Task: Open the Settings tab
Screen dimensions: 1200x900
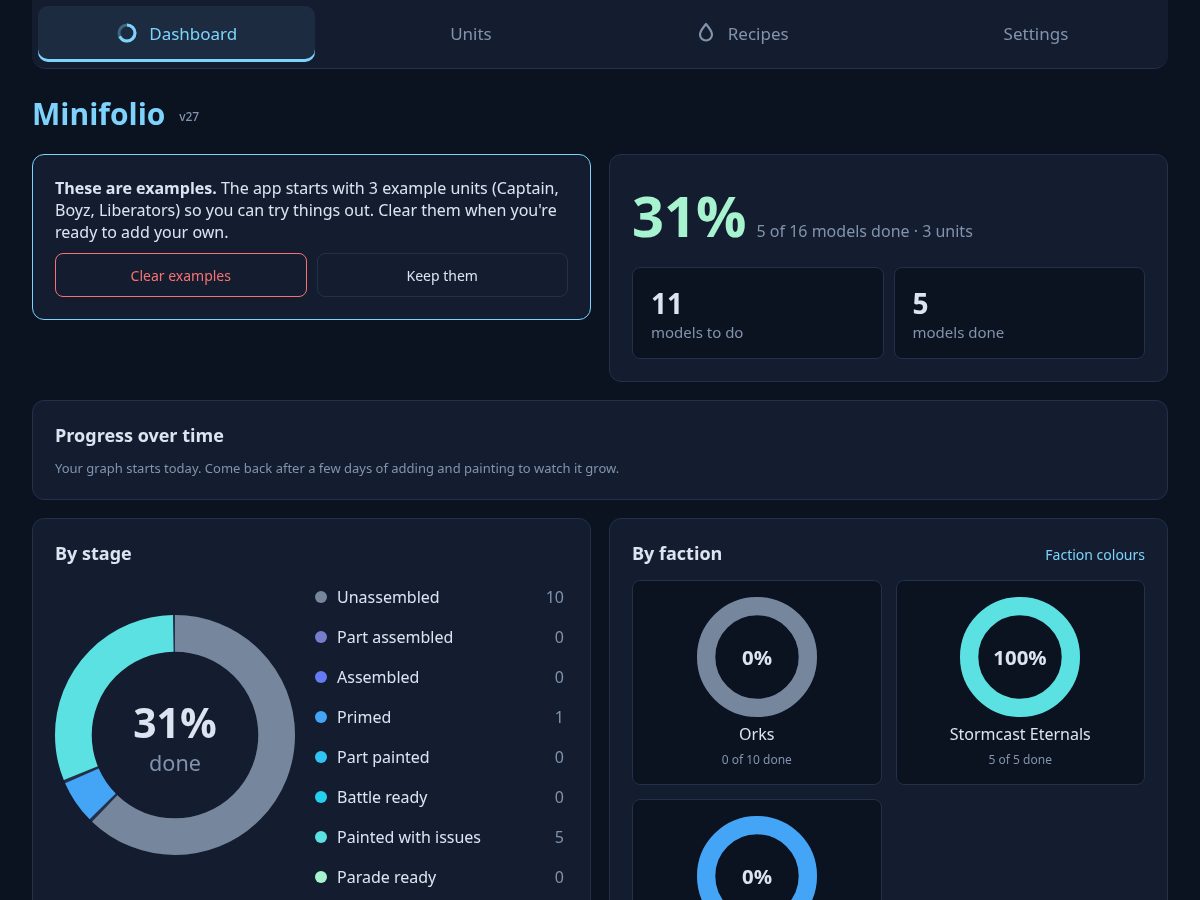Action: pos(1035,34)
